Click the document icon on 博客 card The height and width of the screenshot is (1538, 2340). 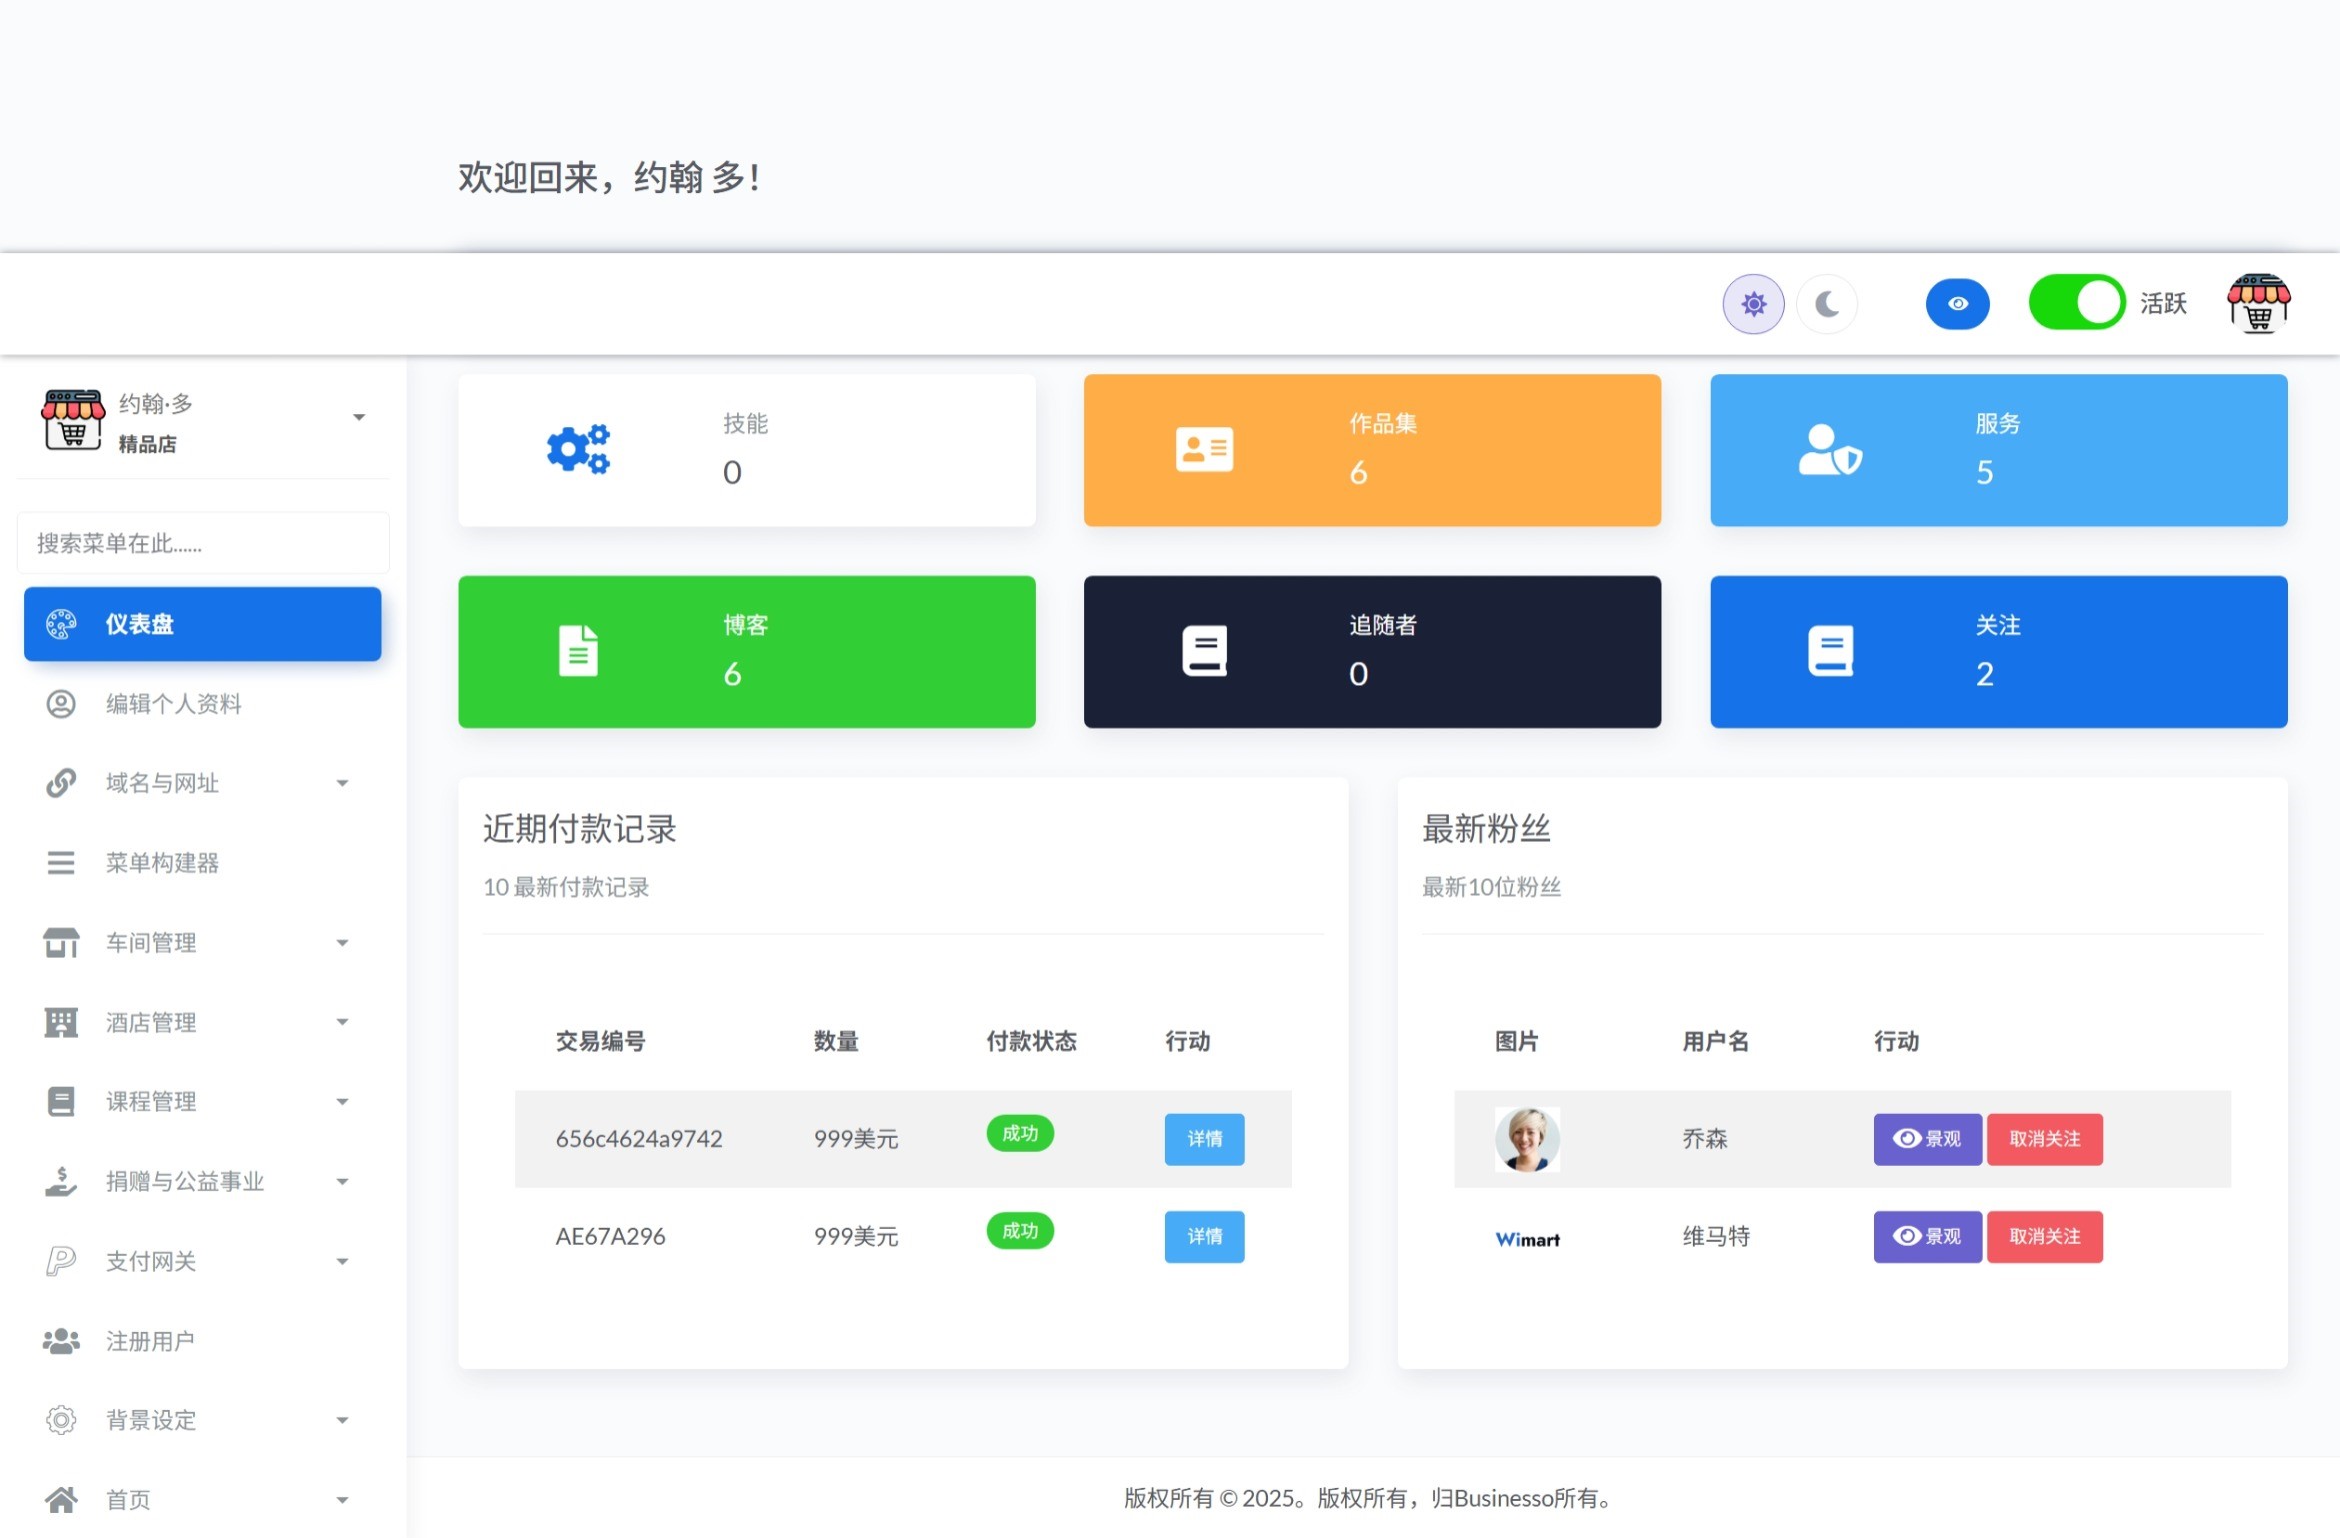click(578, 651)
